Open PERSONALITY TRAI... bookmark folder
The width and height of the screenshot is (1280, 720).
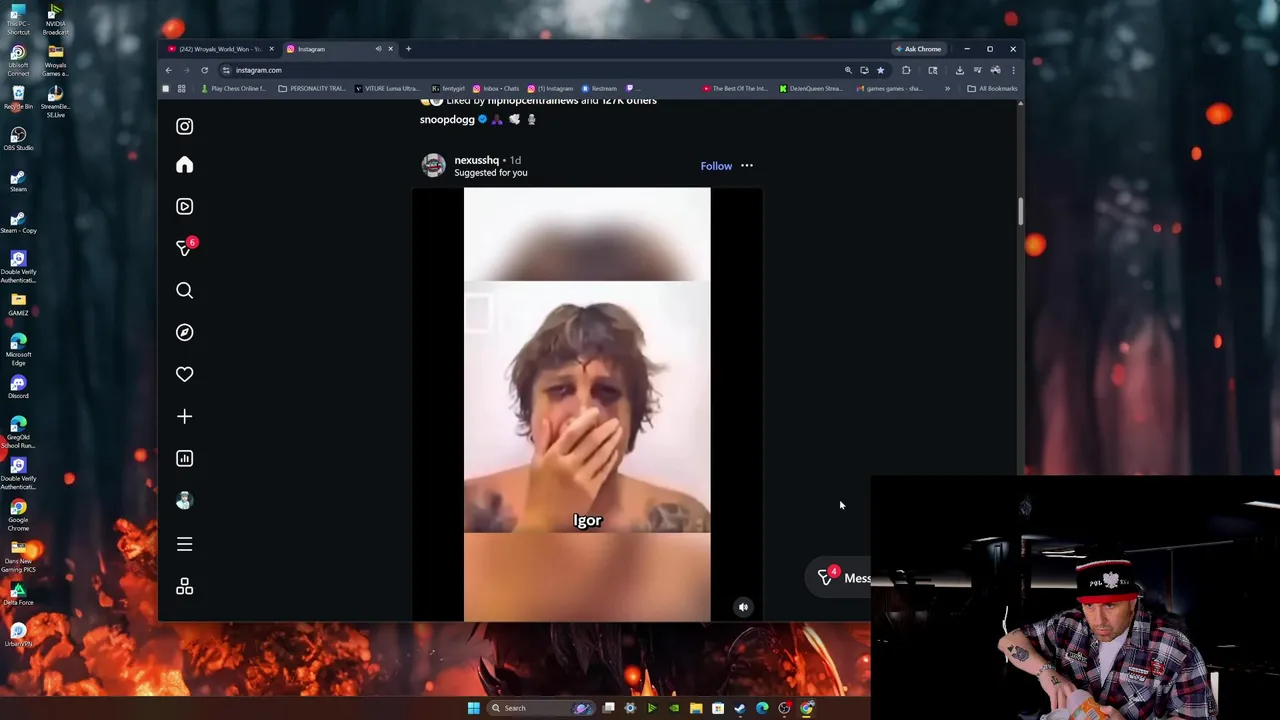[312, 89]
